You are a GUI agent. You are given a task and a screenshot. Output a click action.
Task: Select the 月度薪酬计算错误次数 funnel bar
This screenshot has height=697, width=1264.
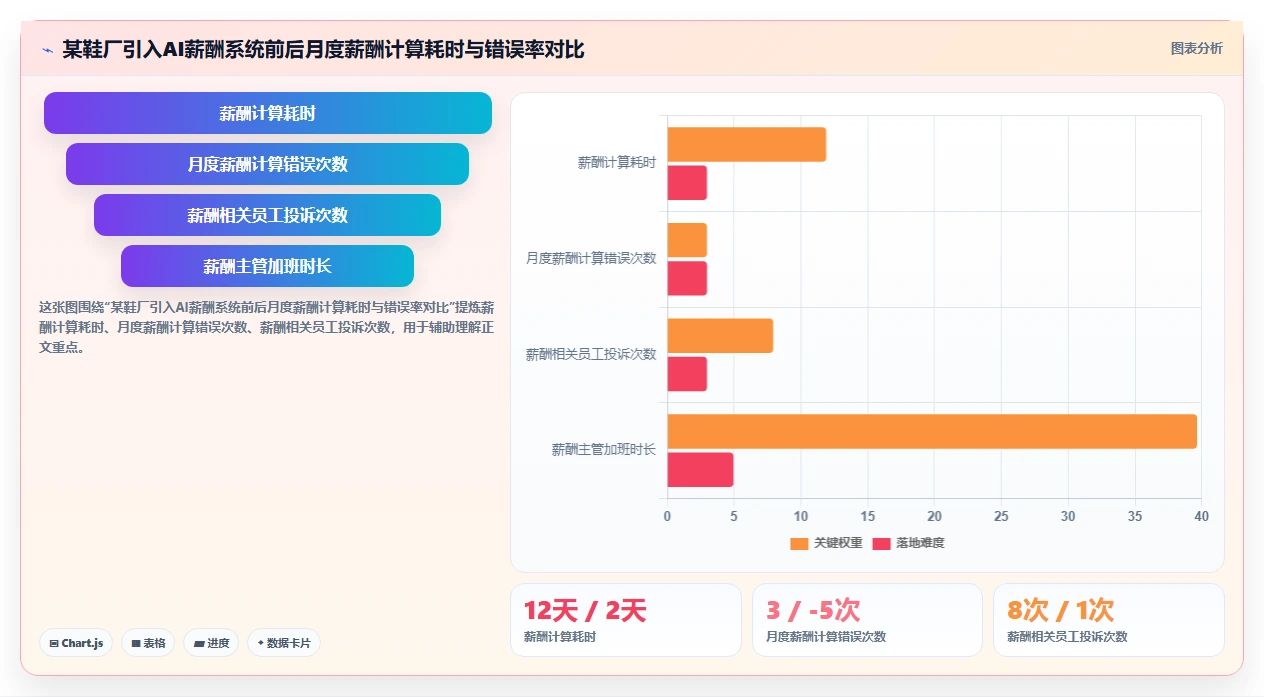tap(268, 164)
